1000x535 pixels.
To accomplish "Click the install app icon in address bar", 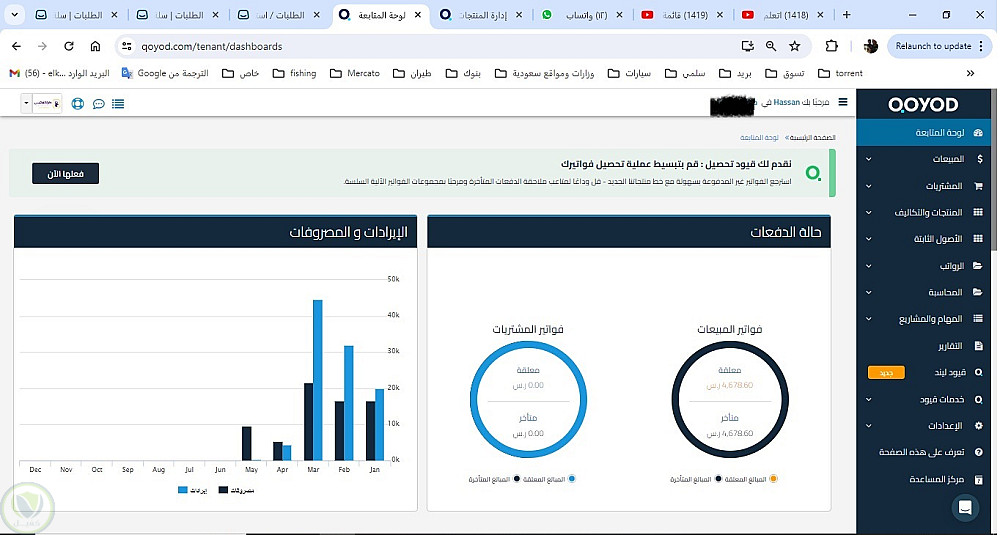I will point(747,46).
